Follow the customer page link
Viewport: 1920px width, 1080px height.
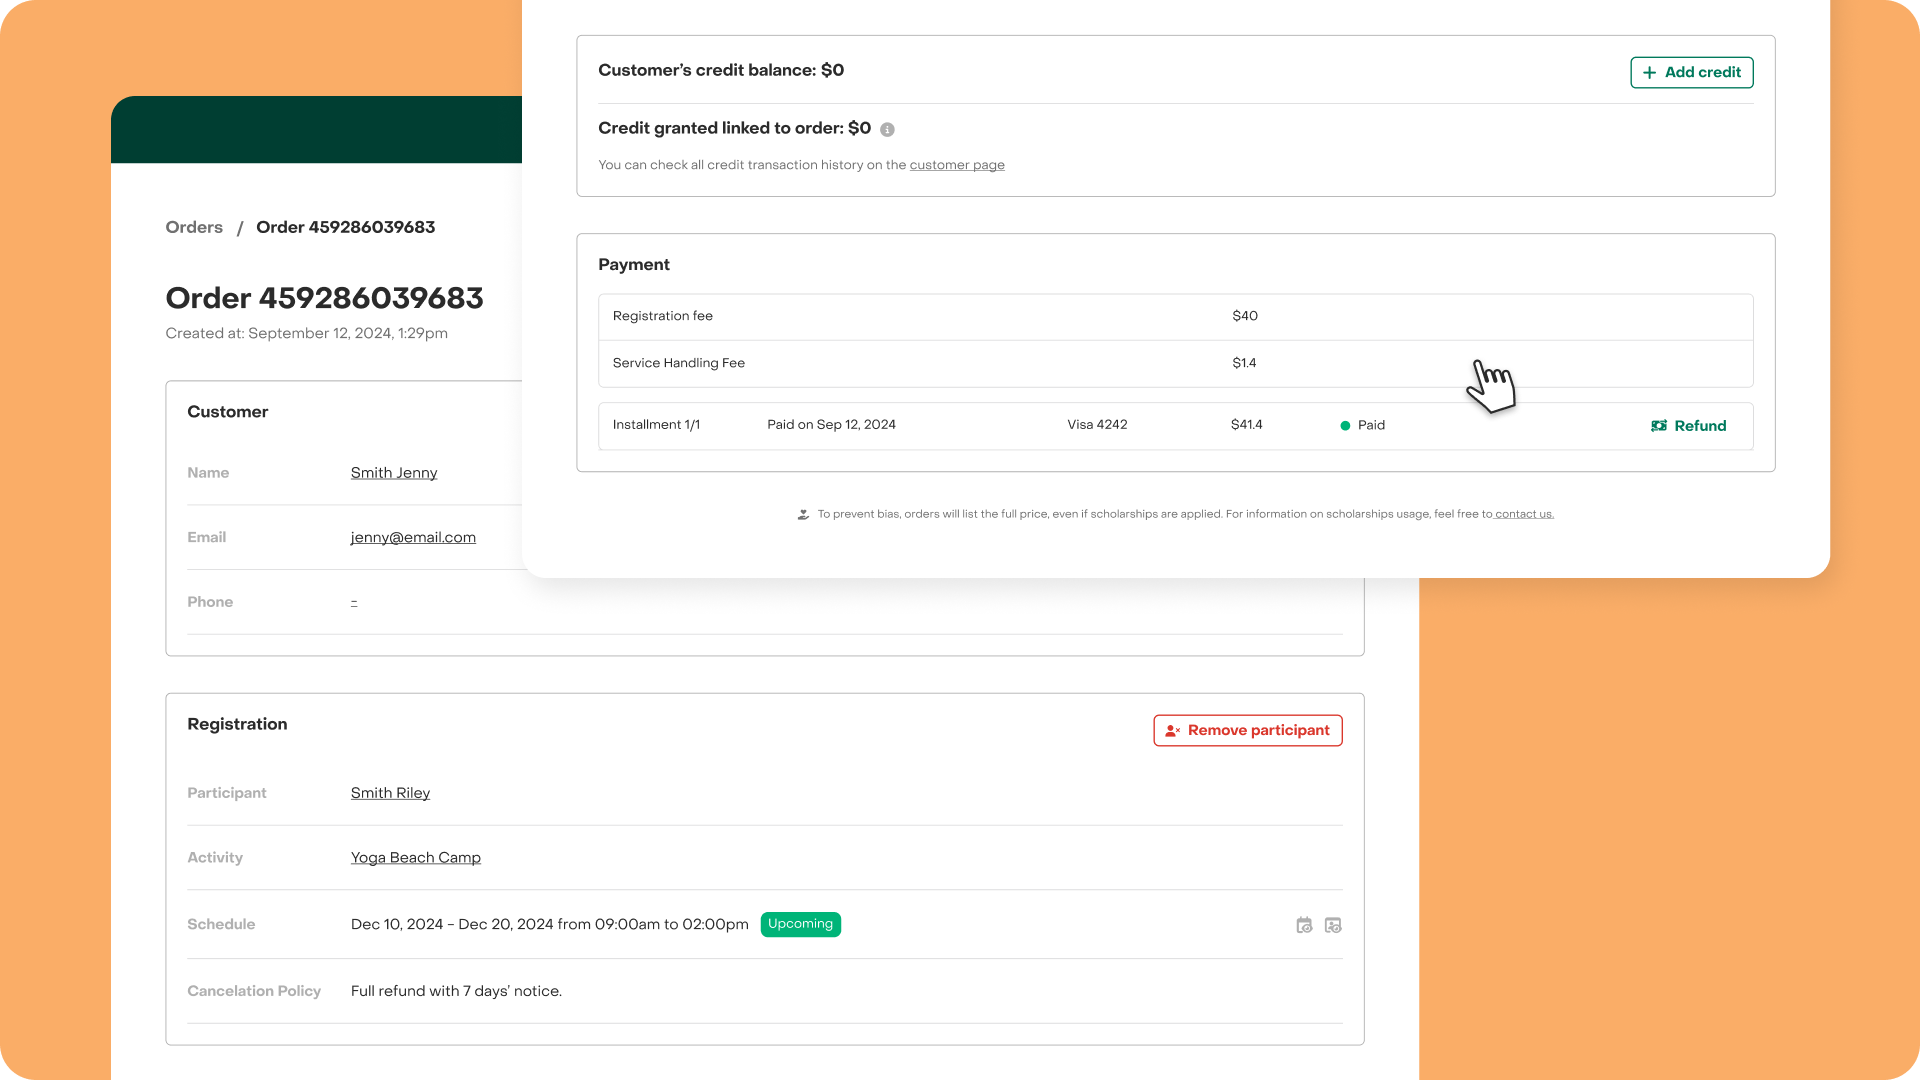pos(957,165)
